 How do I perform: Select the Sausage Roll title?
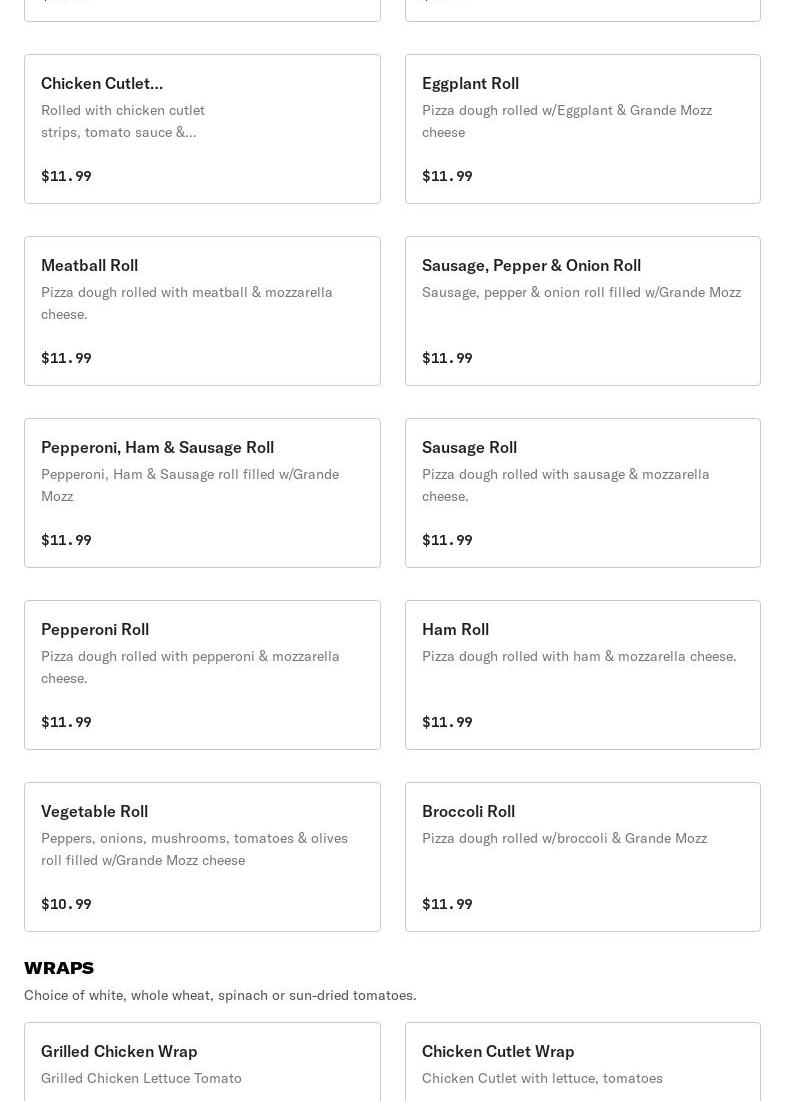tap(469, 447)
